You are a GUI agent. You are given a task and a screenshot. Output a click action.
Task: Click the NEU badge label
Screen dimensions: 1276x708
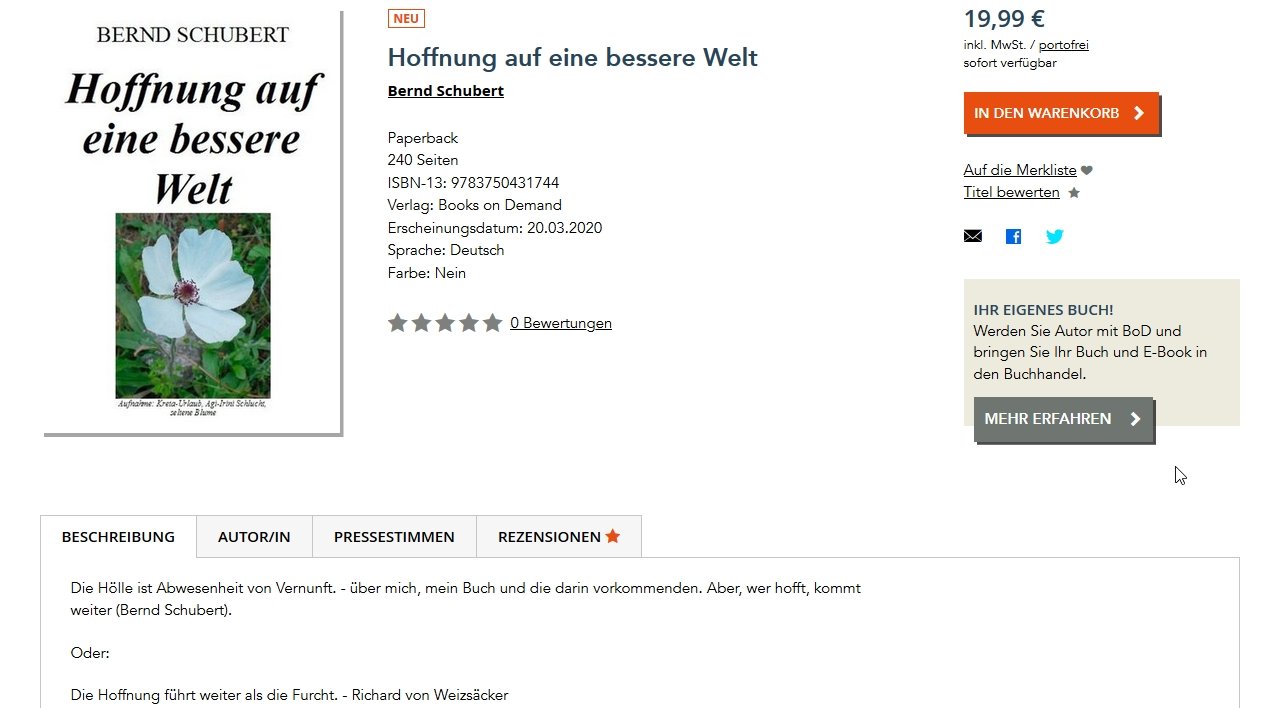click(x=406, y=19)
